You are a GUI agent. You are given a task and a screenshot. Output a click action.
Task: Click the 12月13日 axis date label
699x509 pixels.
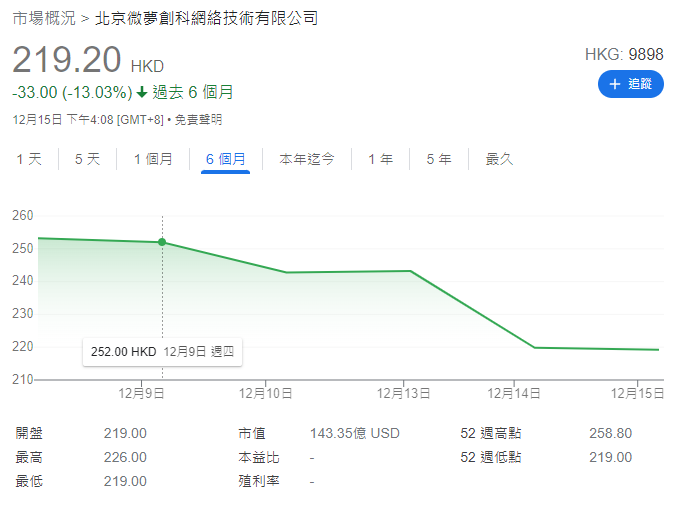tap(403, 394)
